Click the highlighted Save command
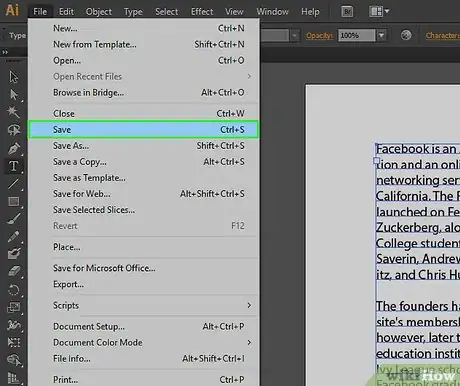This screenshot has width=460, height=386. coord(144,129)
